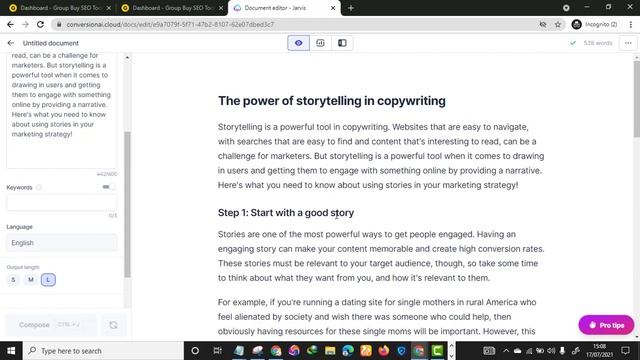The width and height of the screenshot is (640, 360).
Task: Toggle the Keywords switch
Action: click(108, 187)
